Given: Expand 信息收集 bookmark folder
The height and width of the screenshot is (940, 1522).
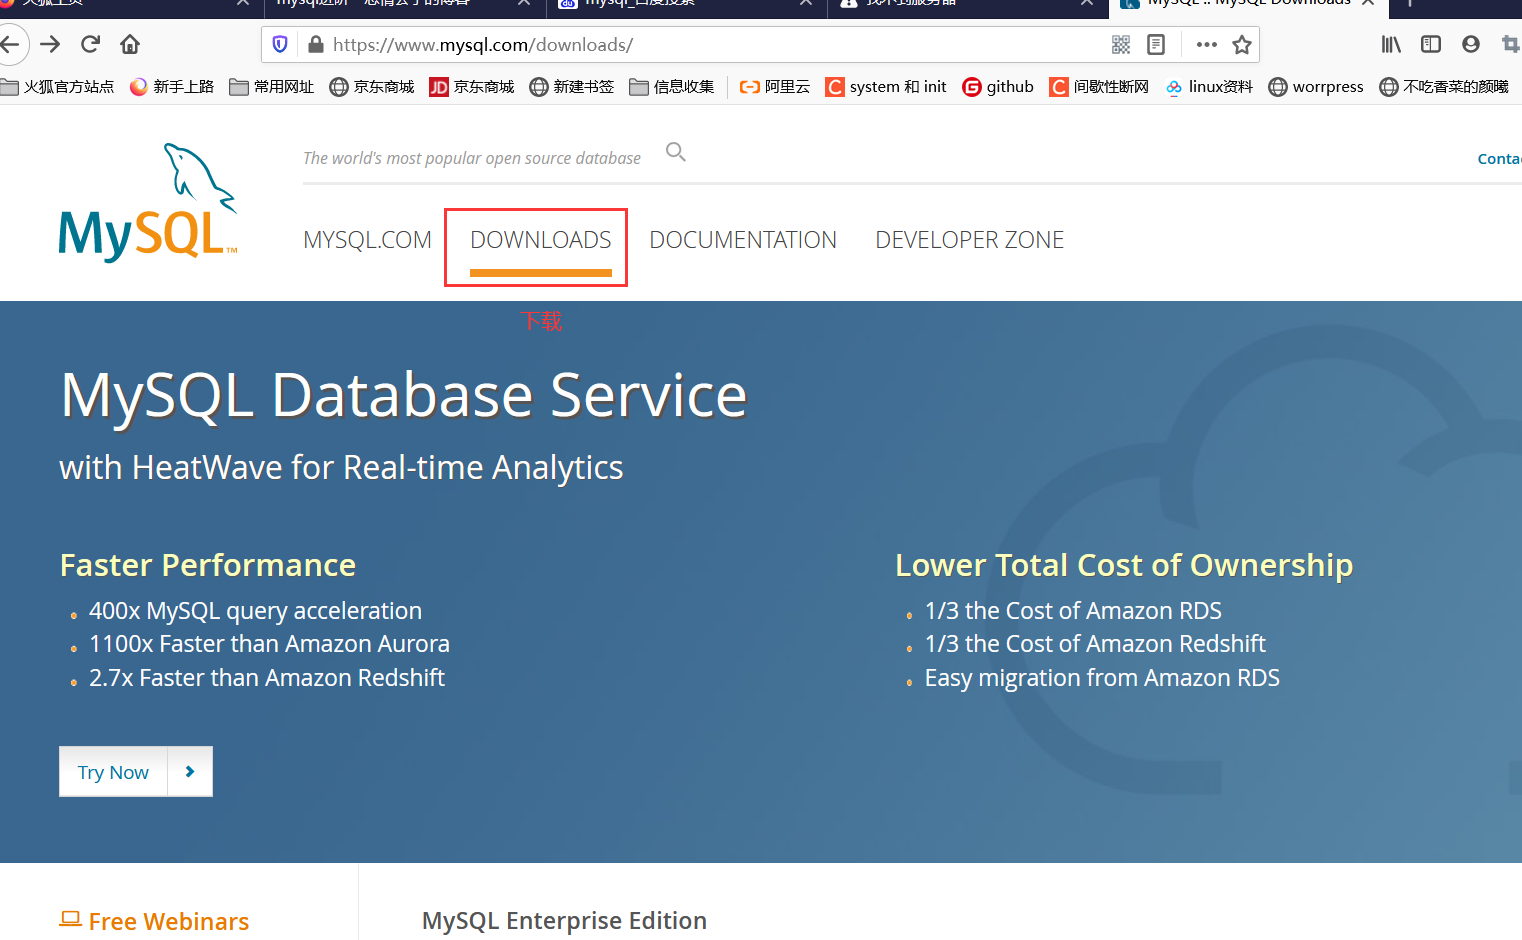Looking at the screenshot, I should click(672, 87).
